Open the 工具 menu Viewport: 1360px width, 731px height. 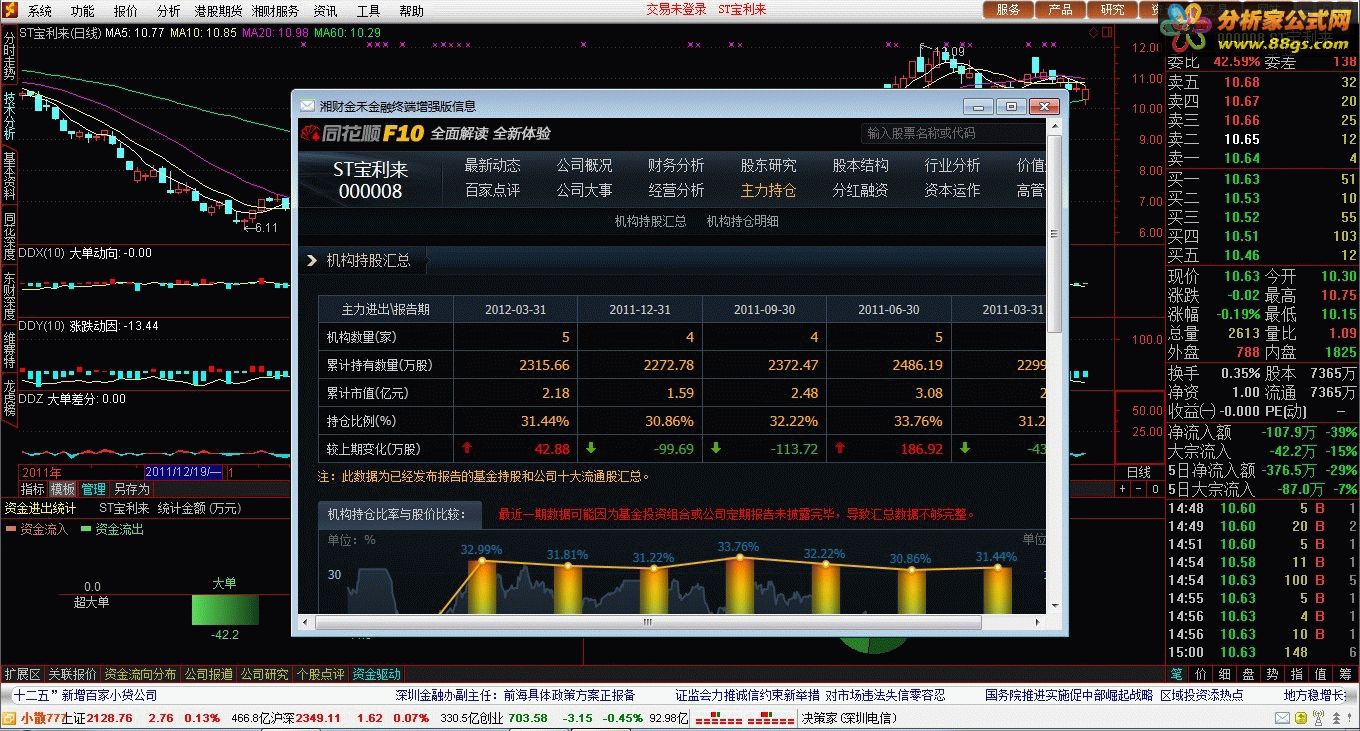[x=368, y=11]
